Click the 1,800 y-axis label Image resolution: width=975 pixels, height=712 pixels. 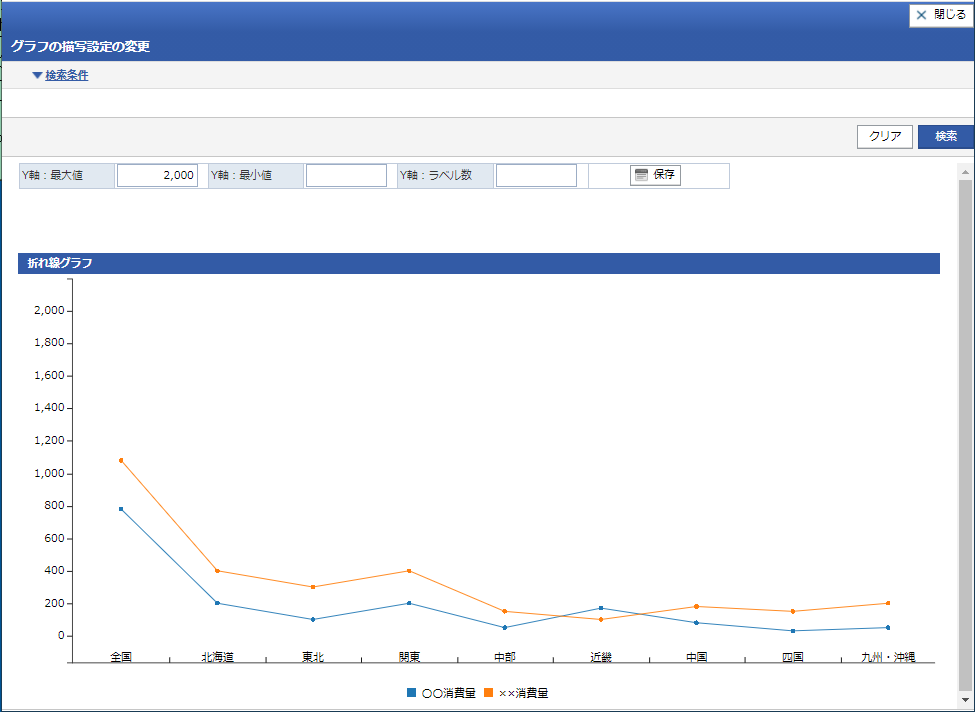click(49, 343)
